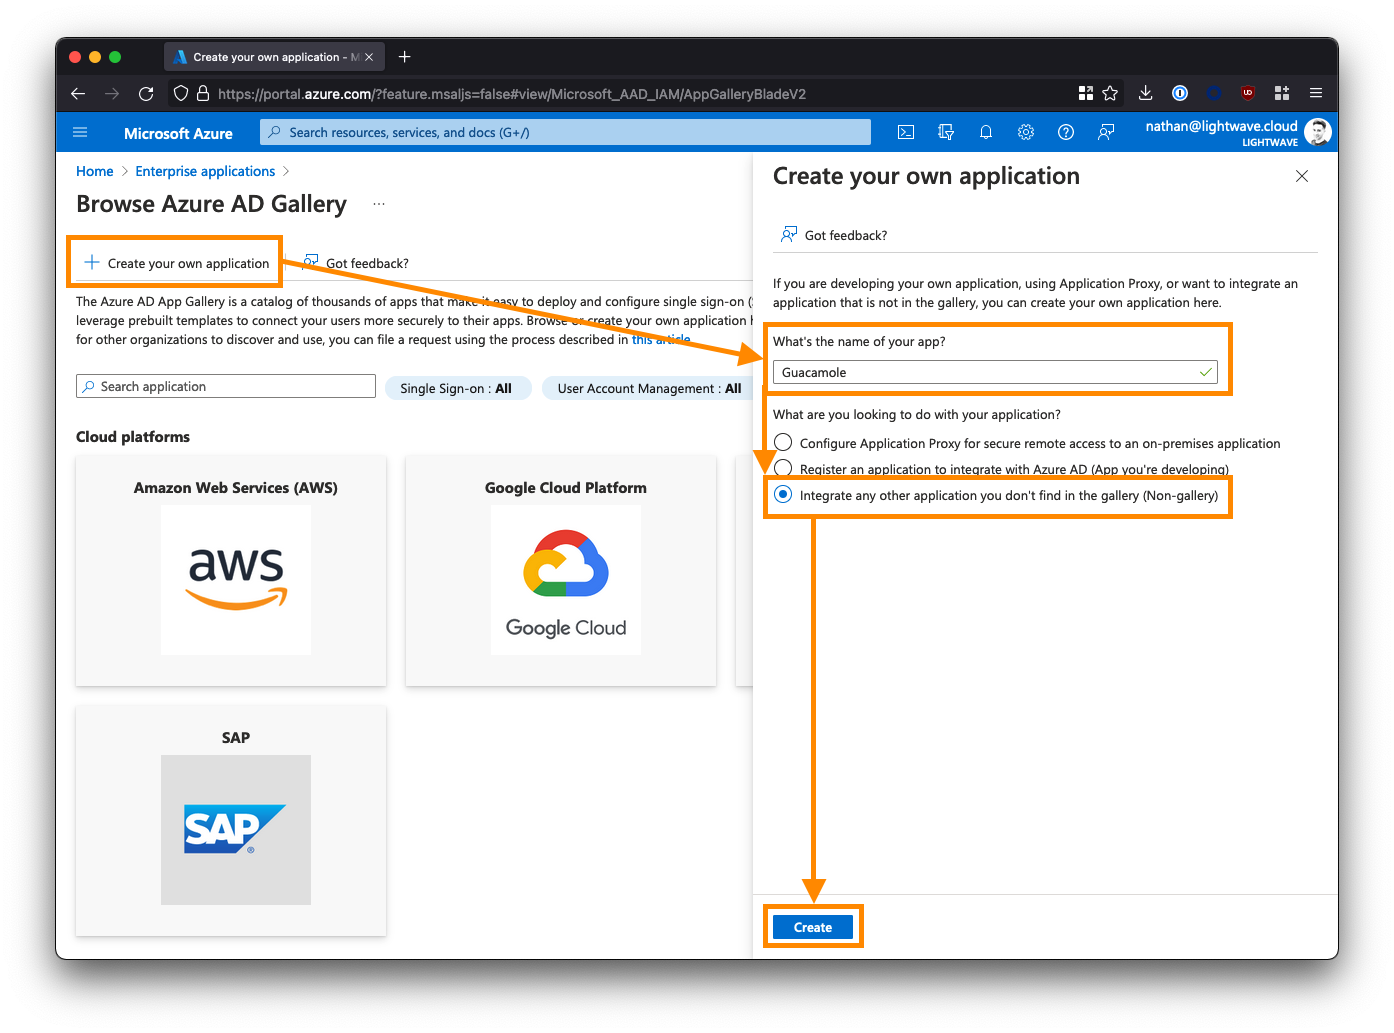Go to Enterprise applications breadcrumb
This screenshot has height=1033, width=1394.
coord(205,171)
